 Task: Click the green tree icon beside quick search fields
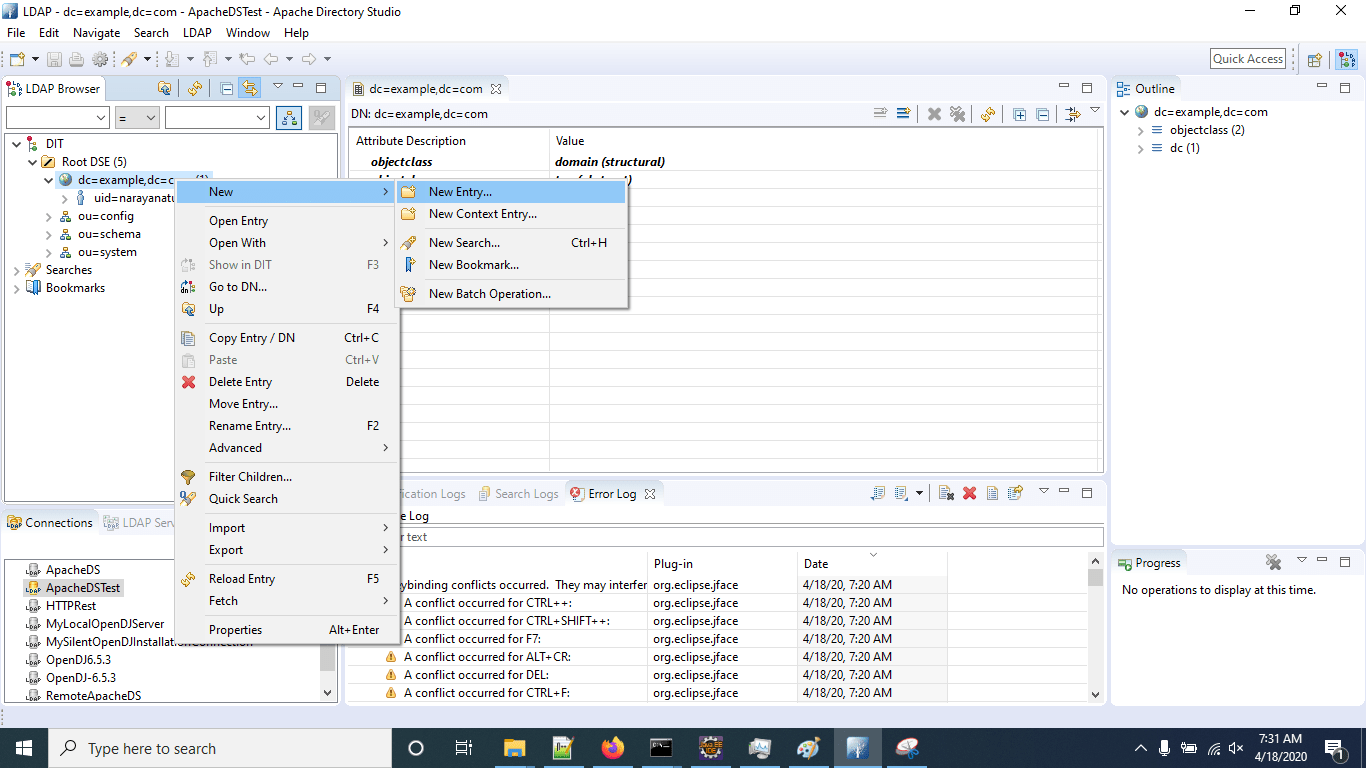point(289,118)
